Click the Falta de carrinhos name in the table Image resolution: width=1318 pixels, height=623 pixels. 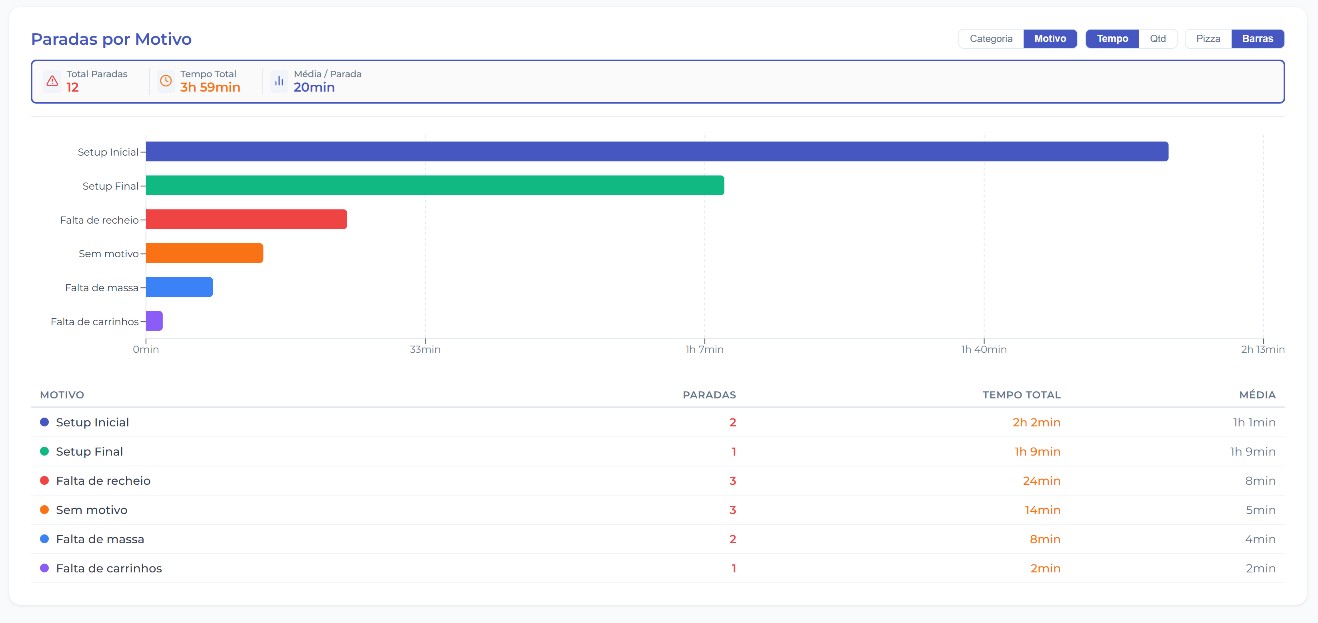109,568
